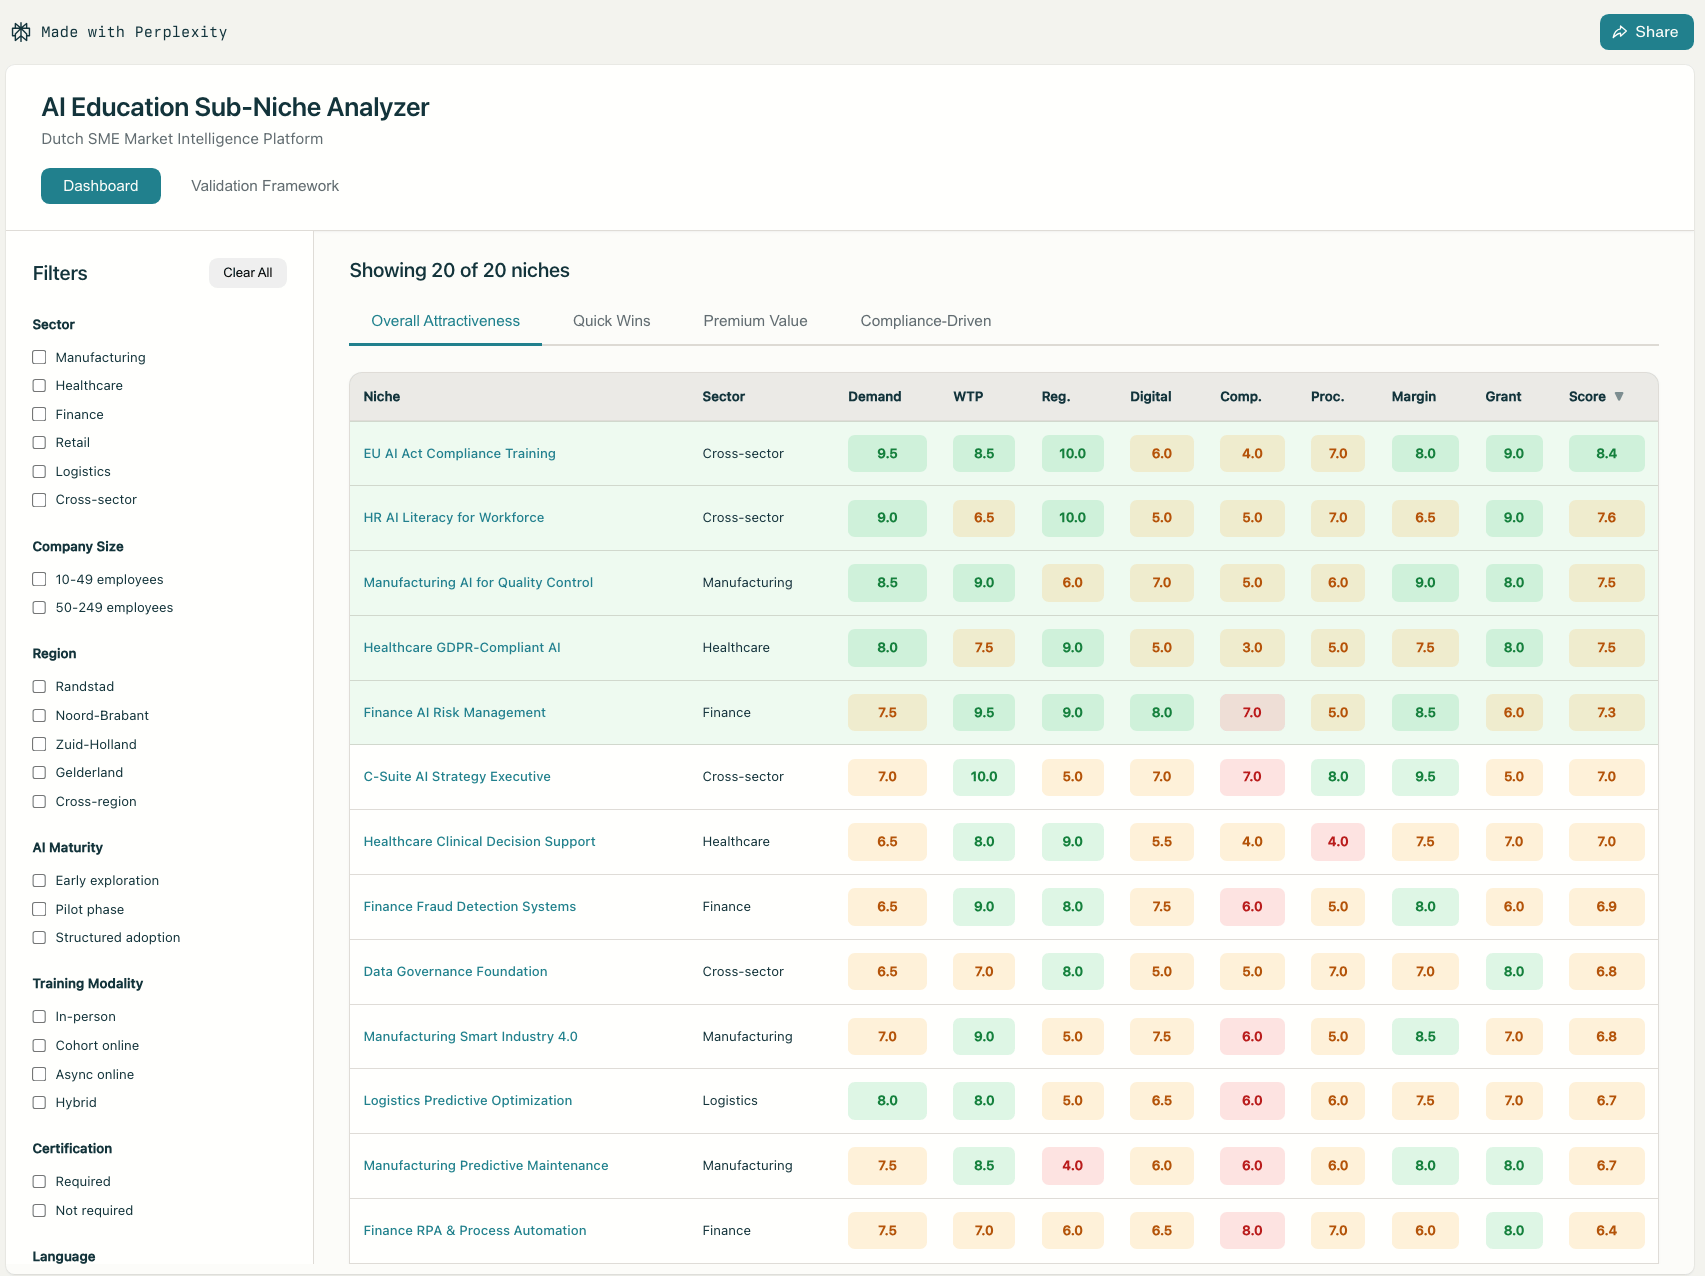Select the Premium Value tab
This screenshot has width=1705, height=1276.
coord(755,321)
